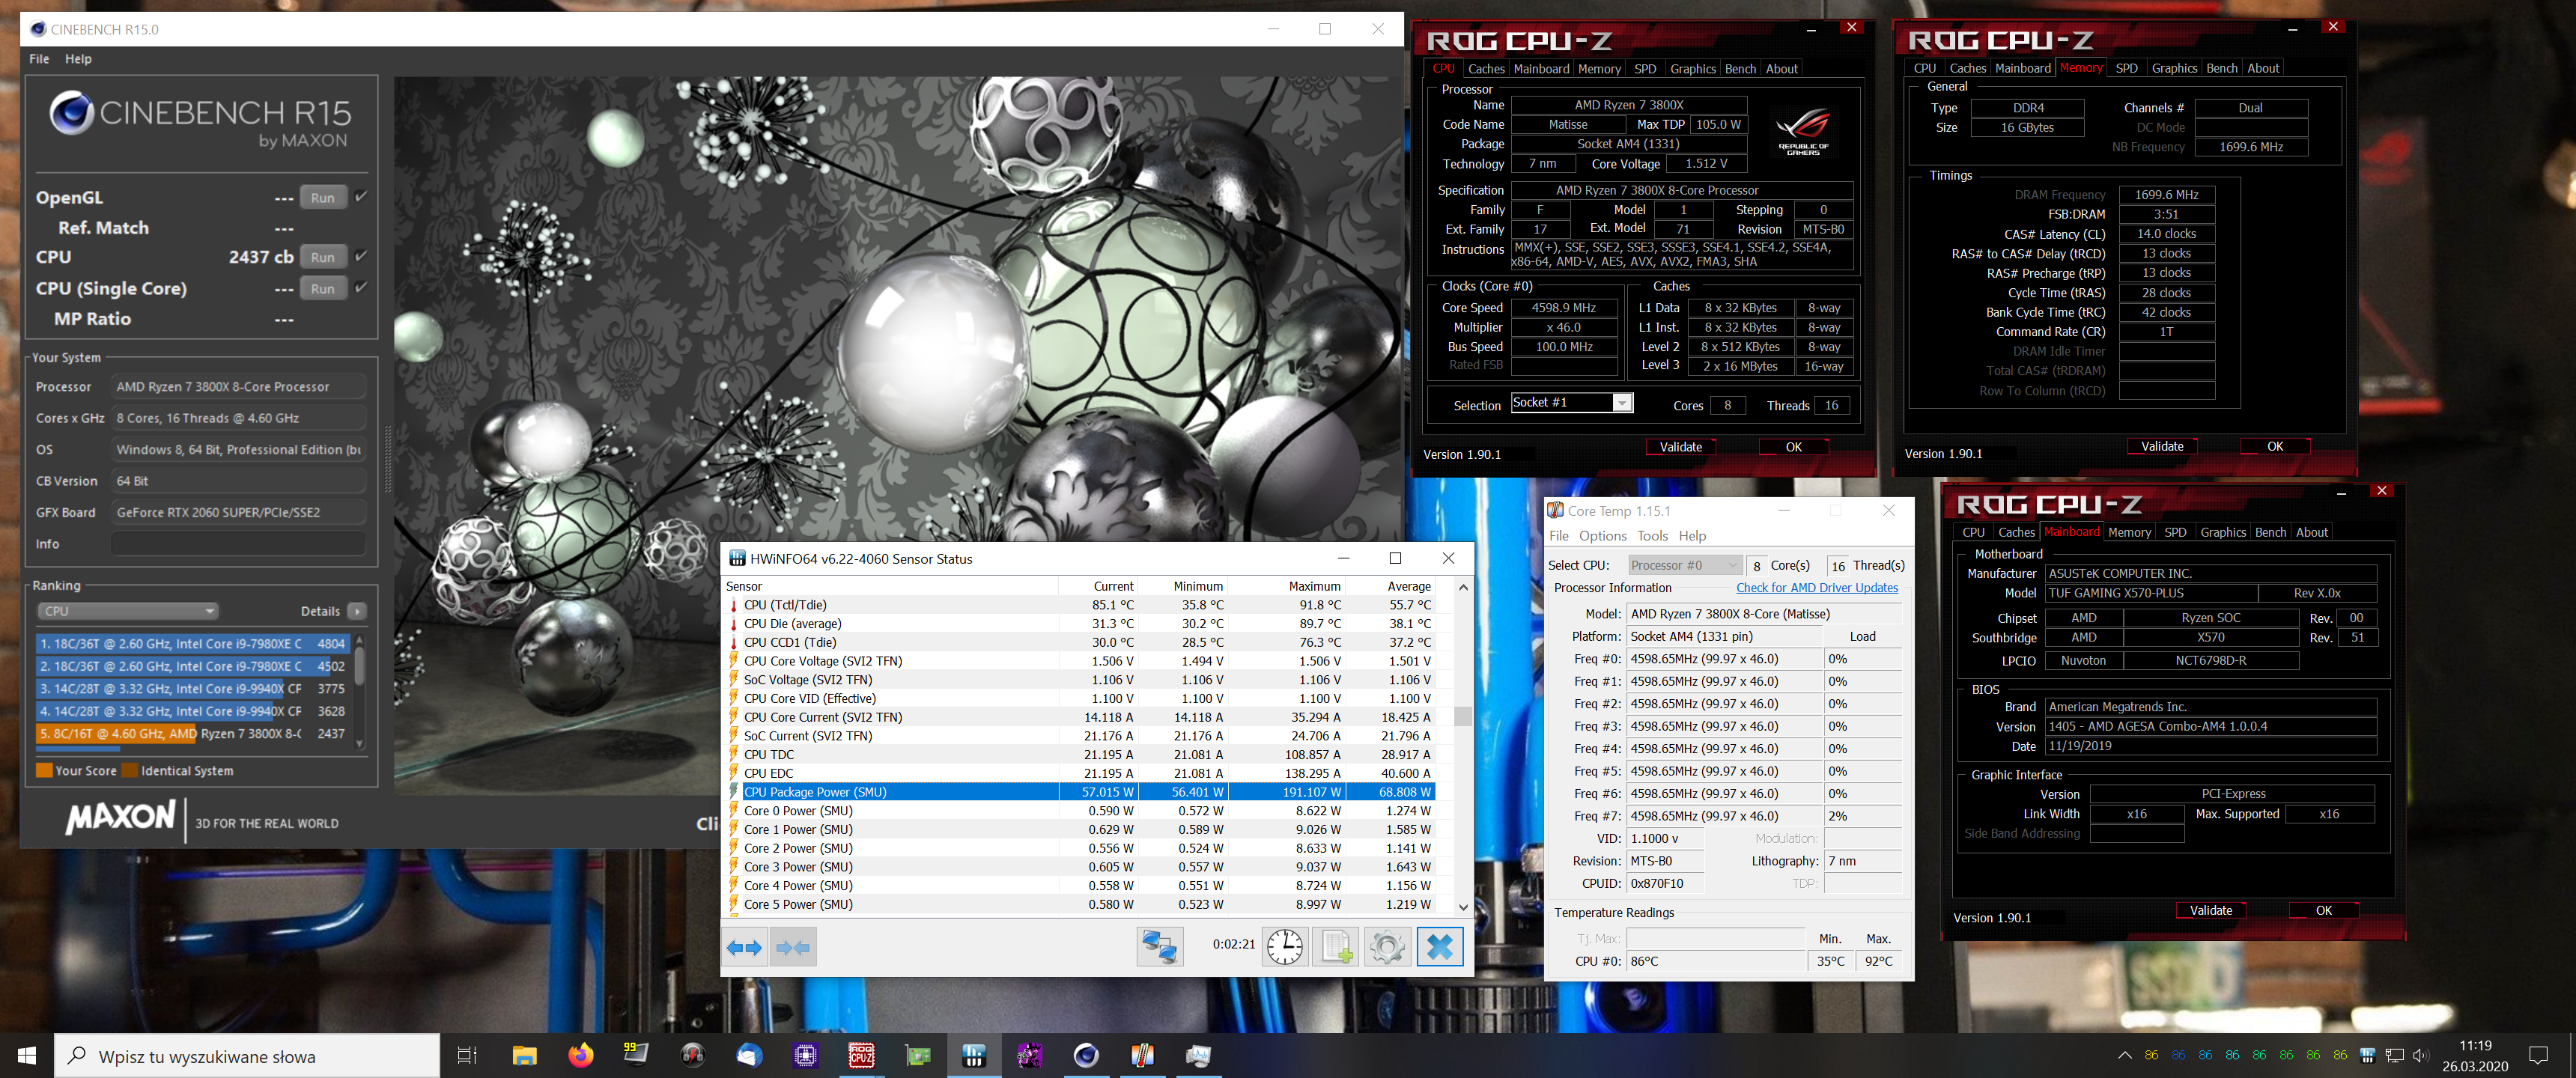Click Validate in CPU-Z Mainboard window
Viewport: 2576px width, 1078px height.
pyautogui.click(x=2211, y=910)
